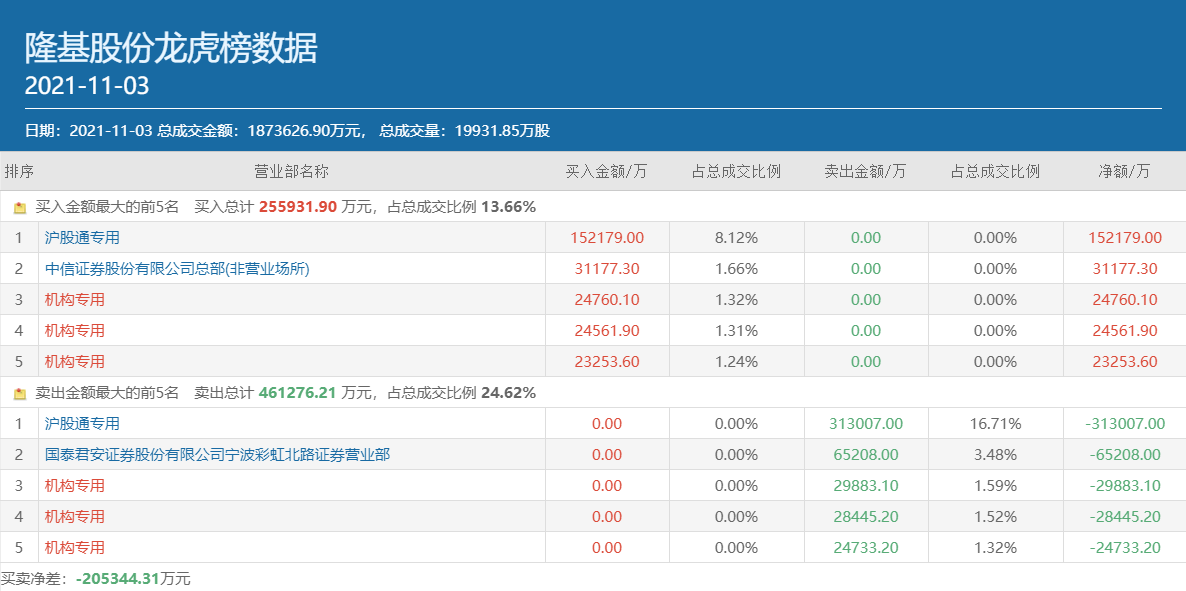Open 机构专用 with sell amount 29883.10
The height and width of the screenshot is (591, 1186).
[75, 486]
